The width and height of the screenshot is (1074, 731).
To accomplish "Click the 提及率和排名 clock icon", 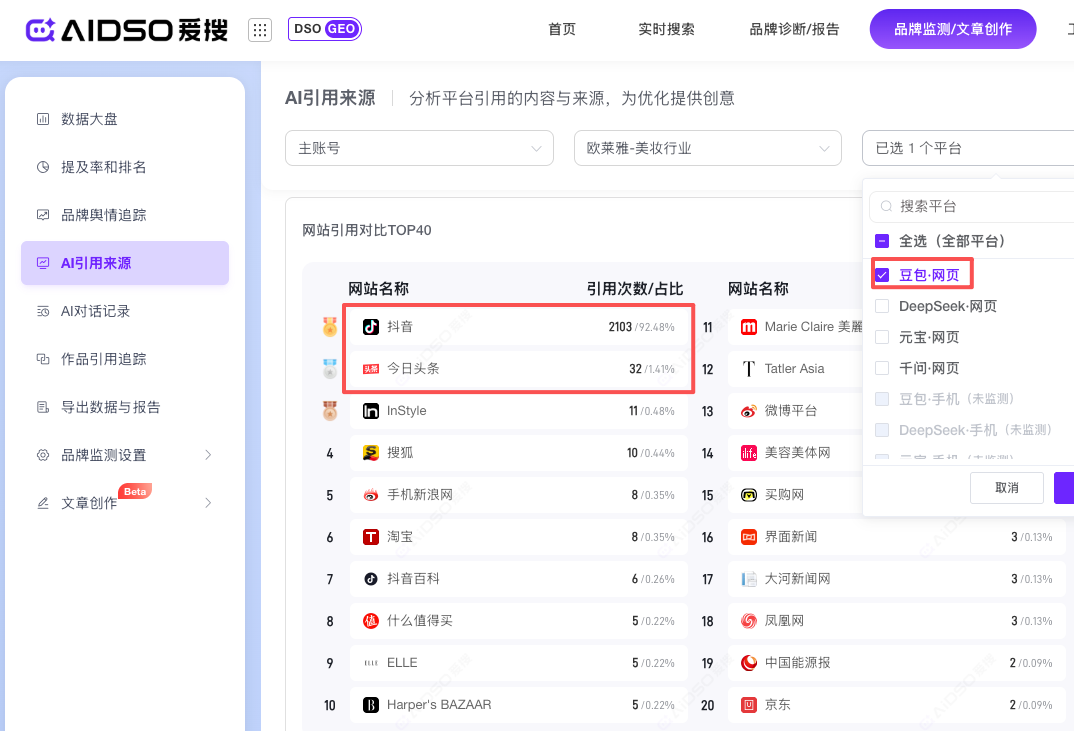I will (42, 167).
